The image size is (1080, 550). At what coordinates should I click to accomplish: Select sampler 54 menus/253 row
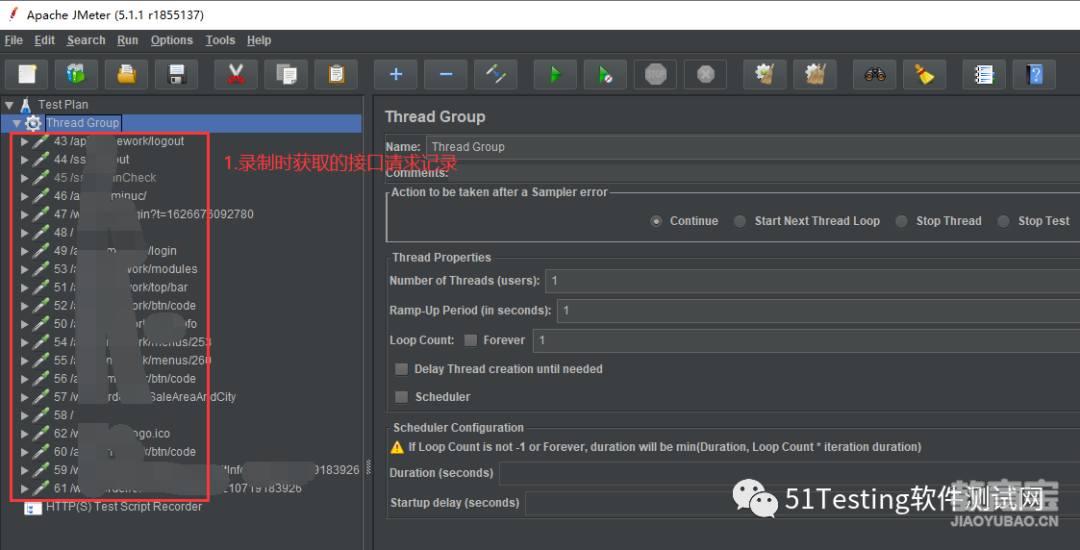point(132,342)
